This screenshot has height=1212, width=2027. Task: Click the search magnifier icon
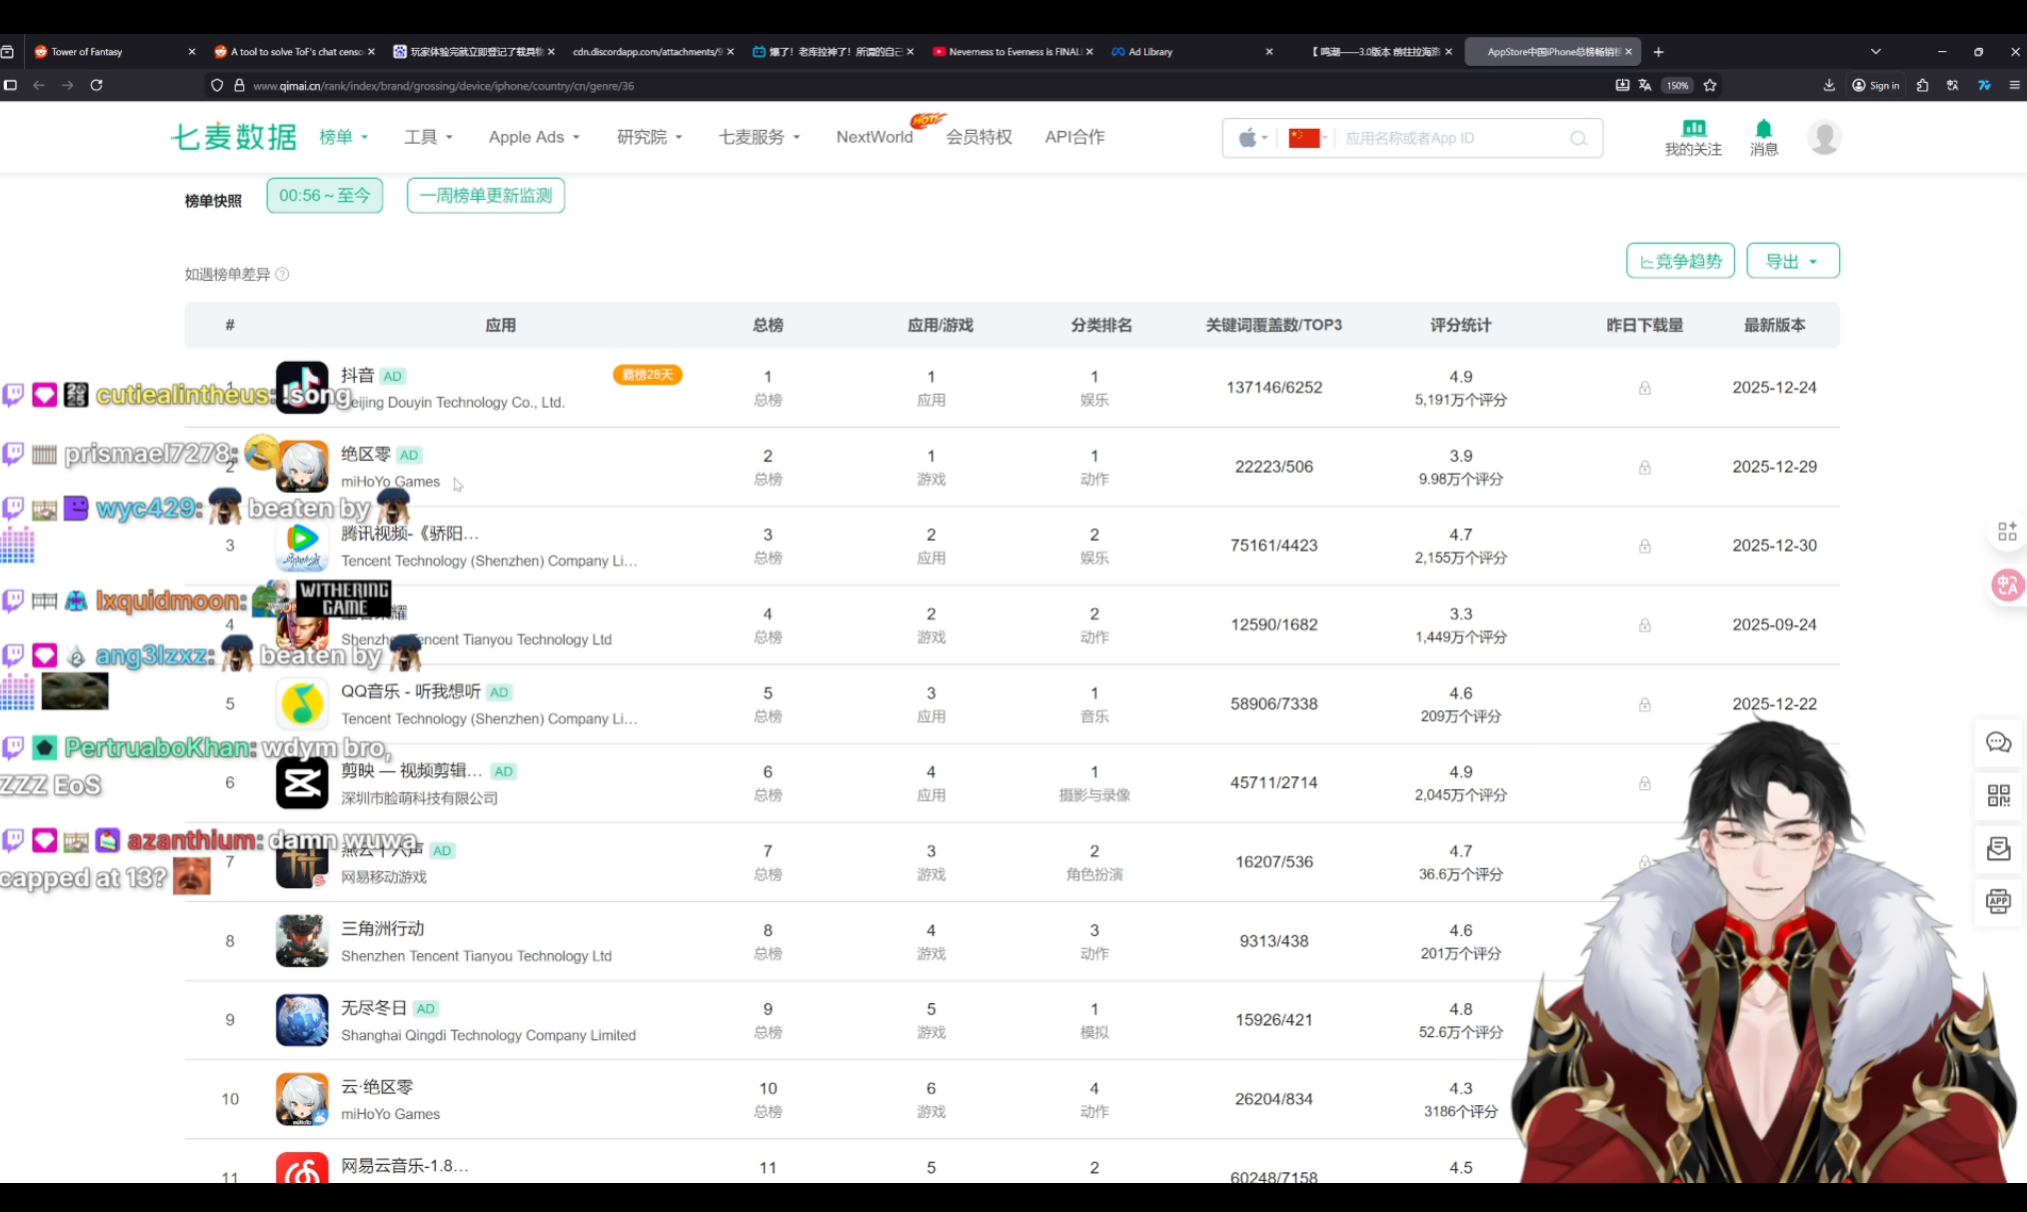click(1578, 138)
